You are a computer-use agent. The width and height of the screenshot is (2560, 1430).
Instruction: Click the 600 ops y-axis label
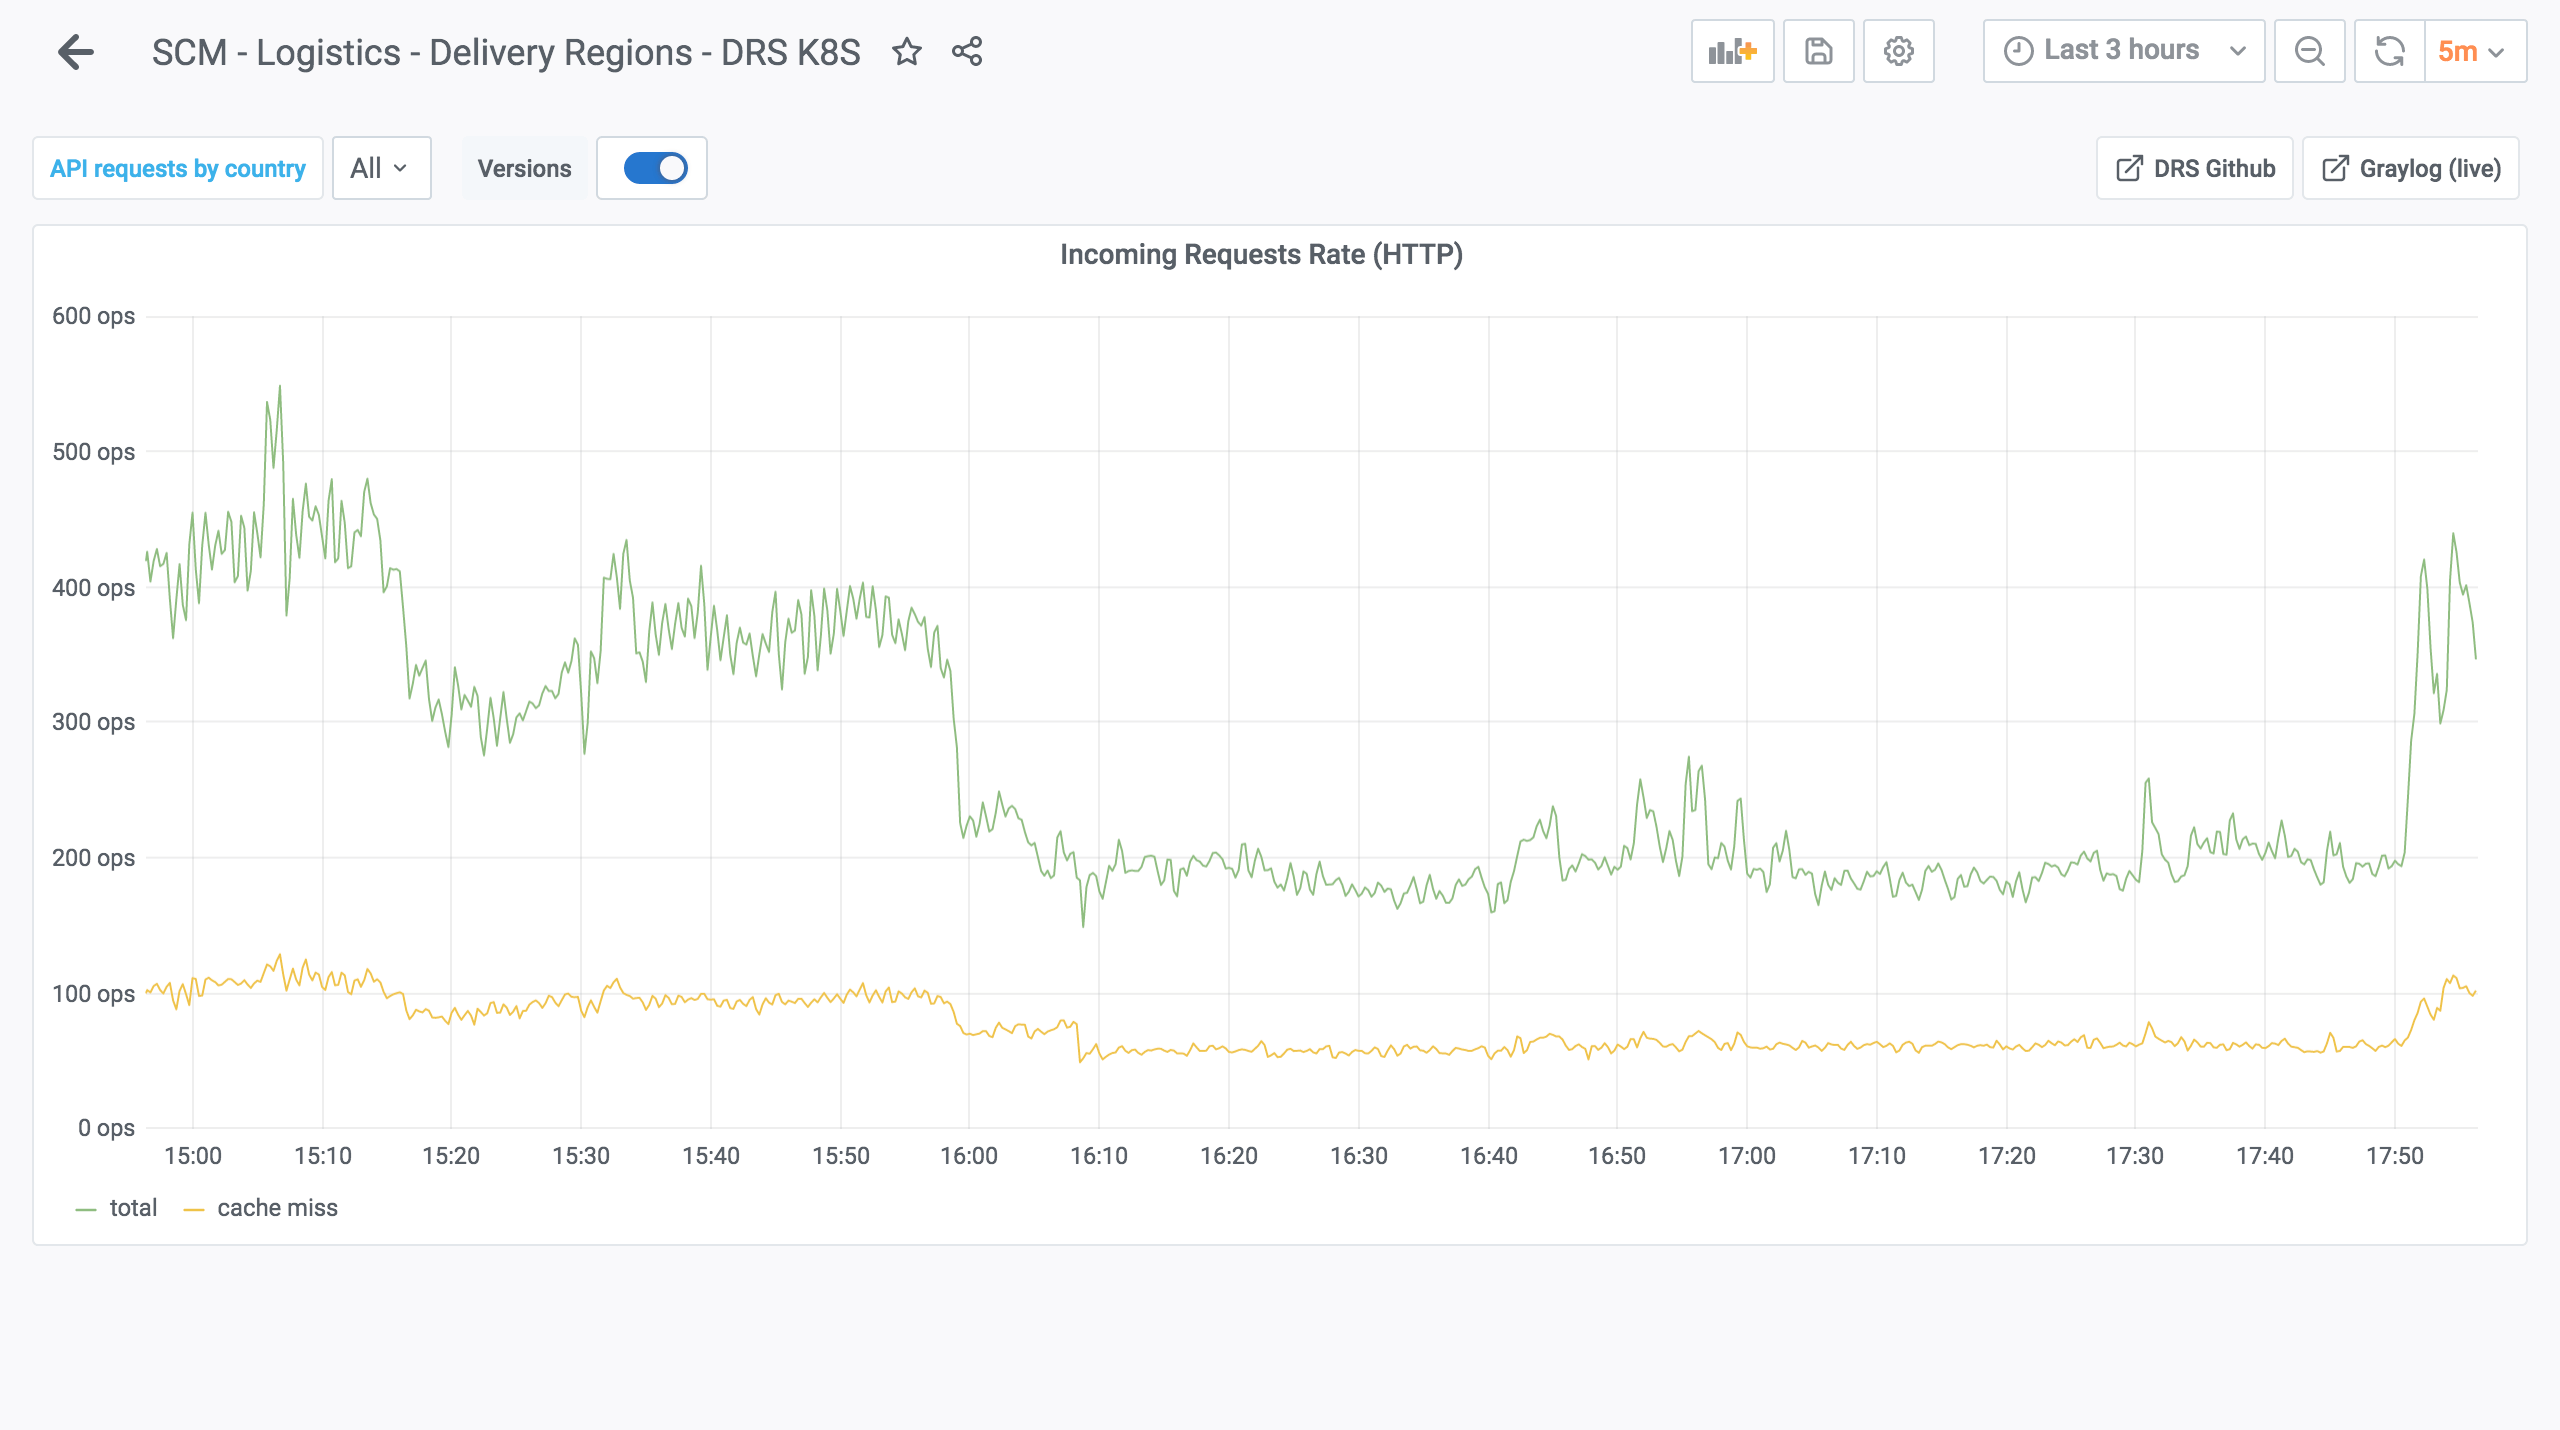[93, 316]
